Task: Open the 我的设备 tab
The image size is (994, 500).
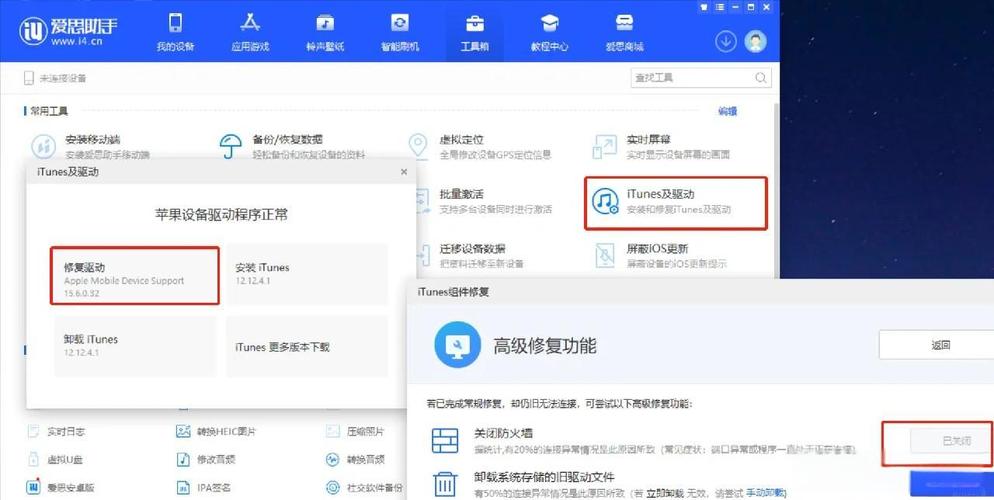Action: 176,32
